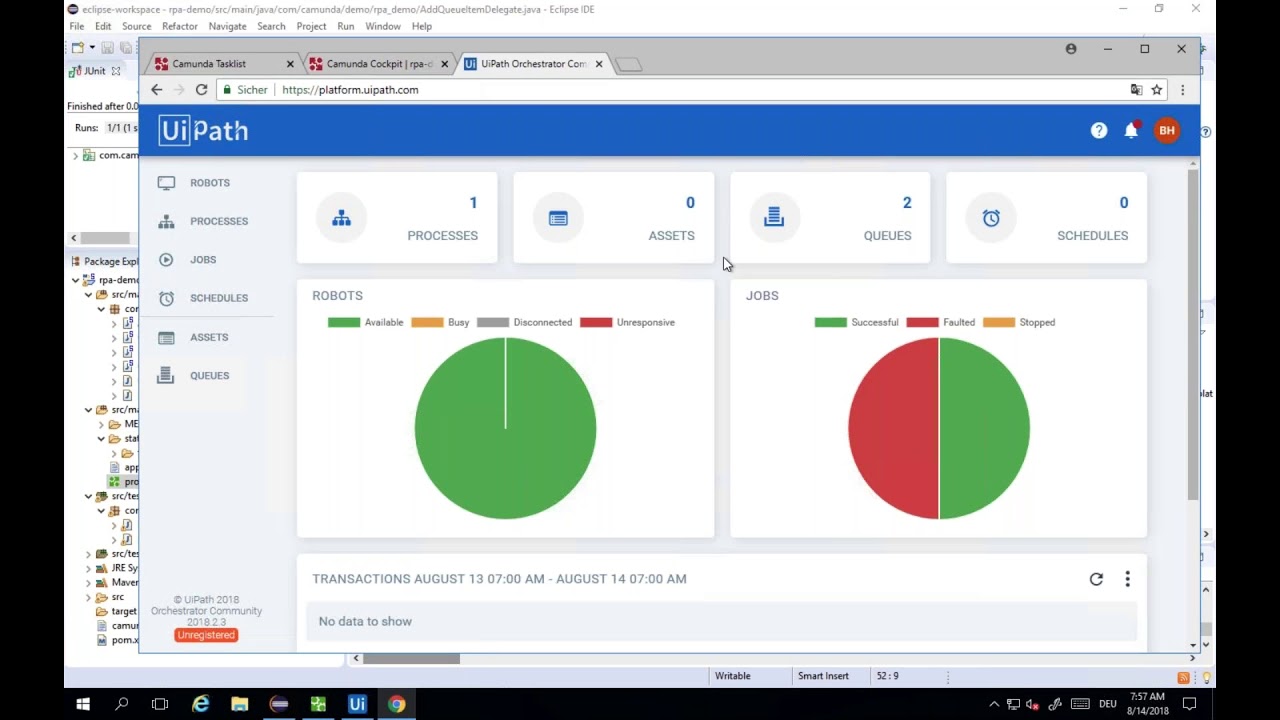Open a new browser tab
This screenshot has height=720, width=1280.
coord(628,65)
